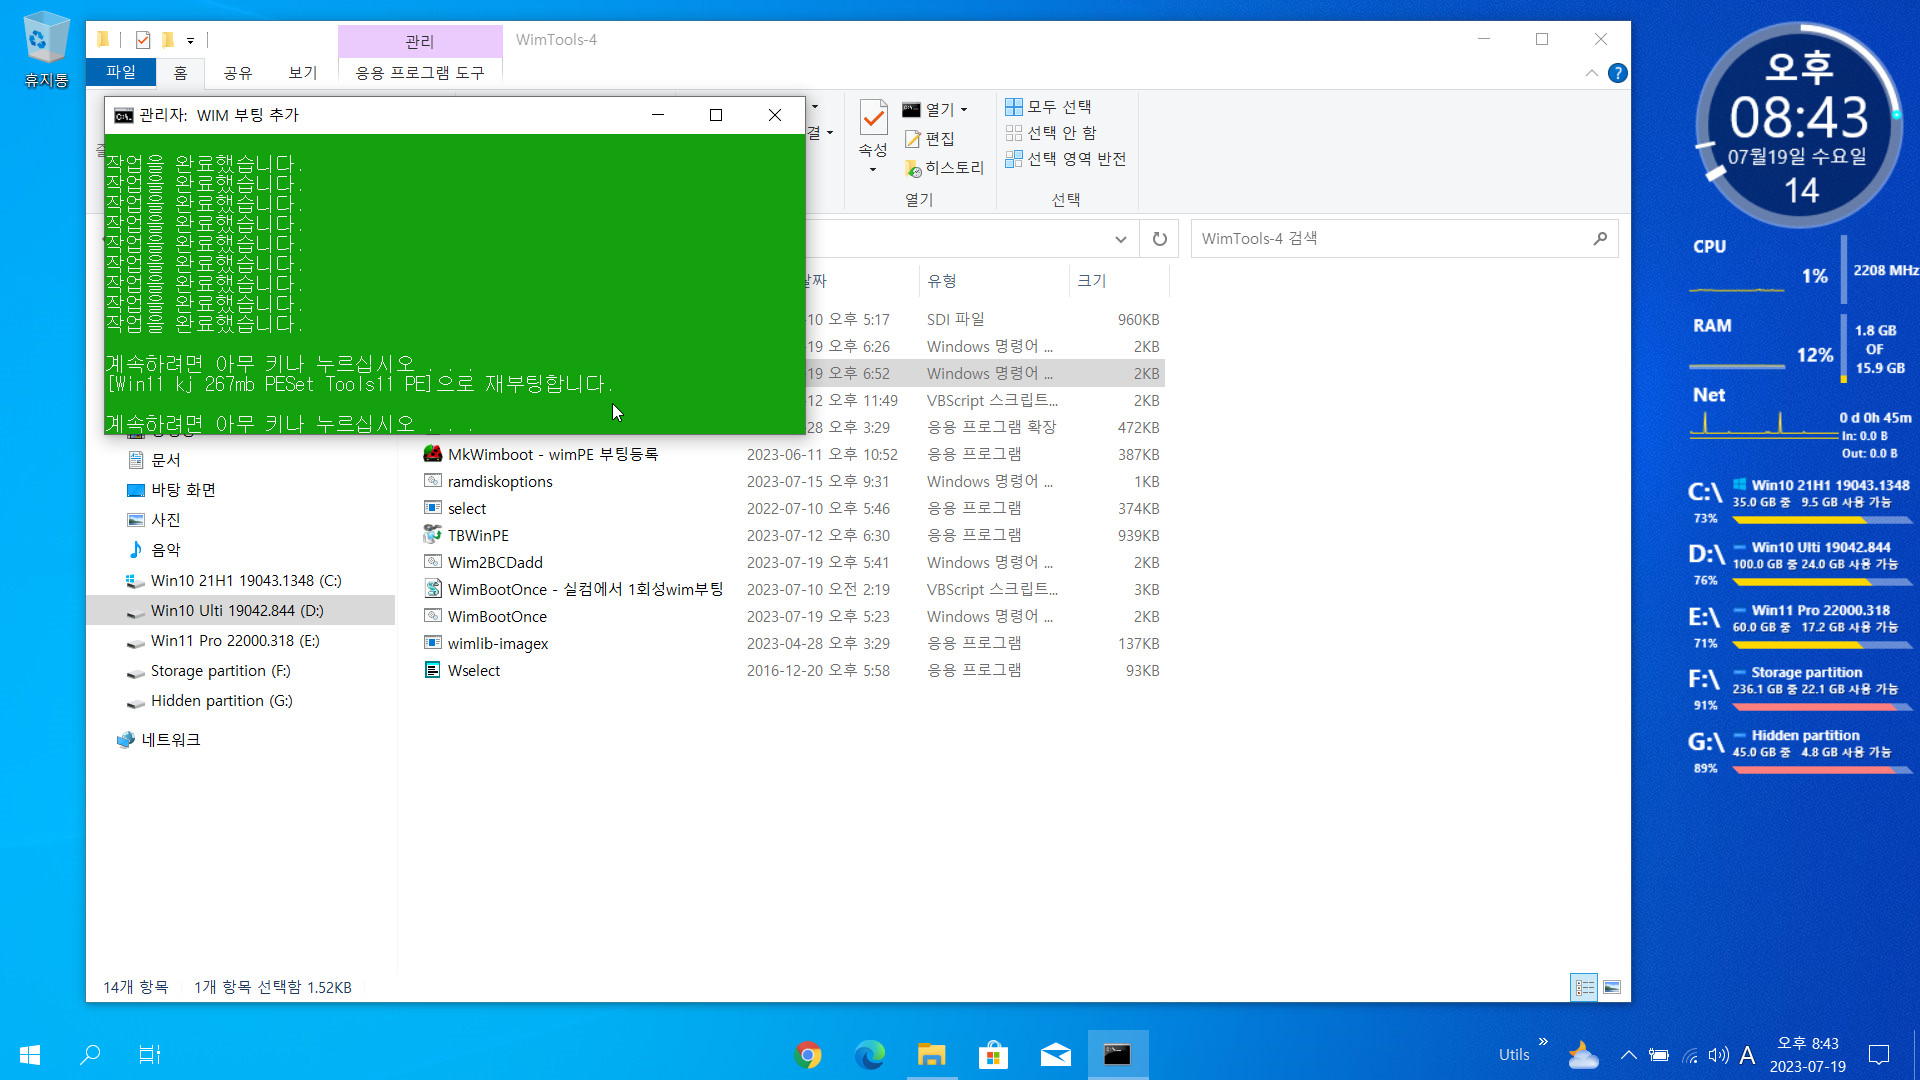Screen dimensions: 1920x1080
Task: Show hidden system tray icons chevron
Action: [1629, 1055]
